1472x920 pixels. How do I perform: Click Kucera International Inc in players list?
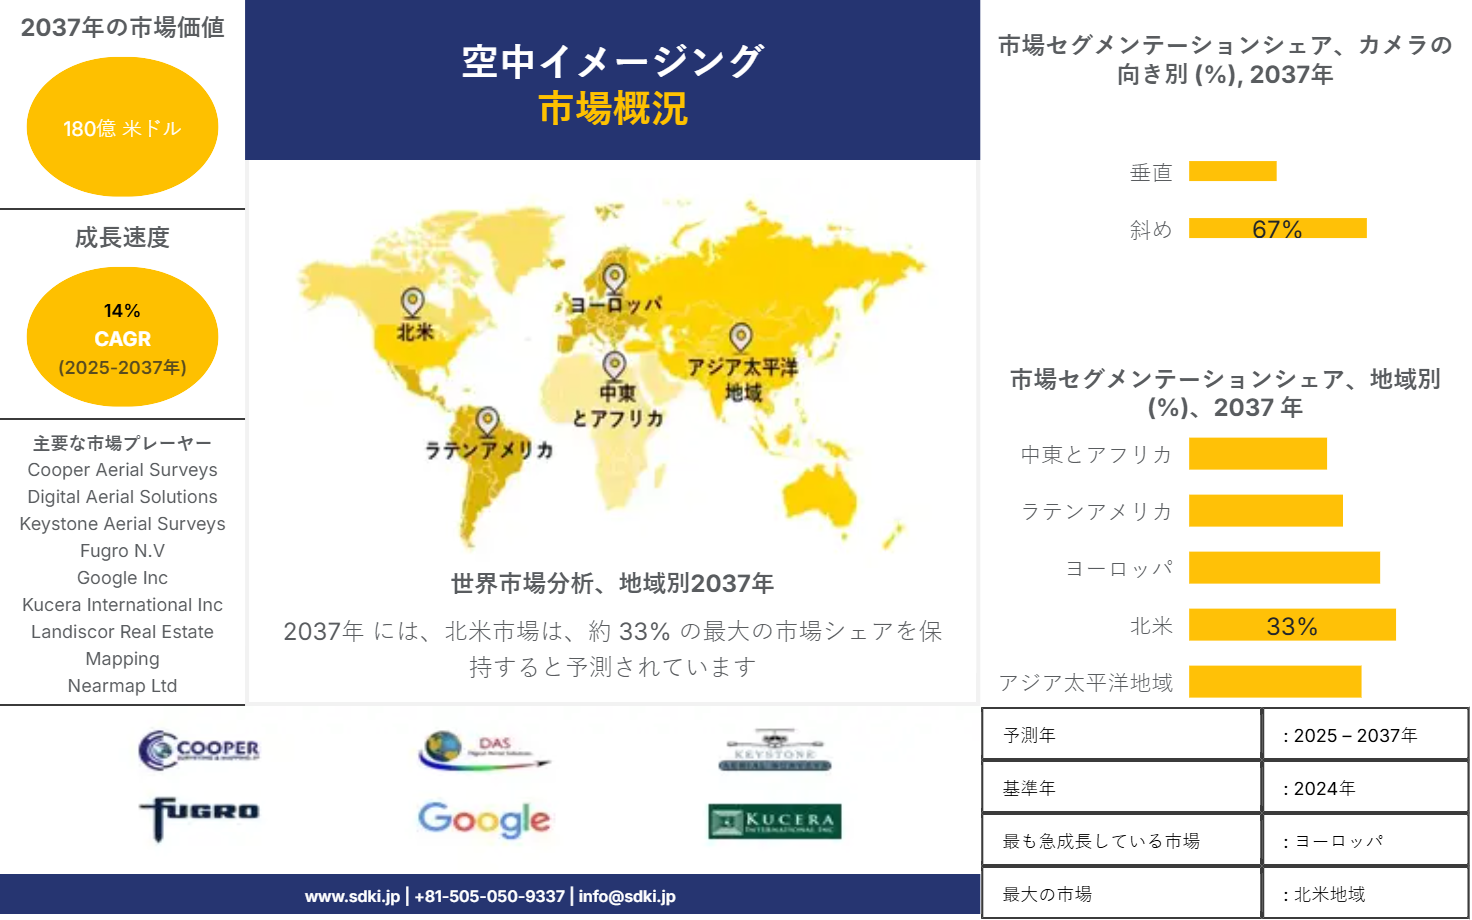click(122, 605)
